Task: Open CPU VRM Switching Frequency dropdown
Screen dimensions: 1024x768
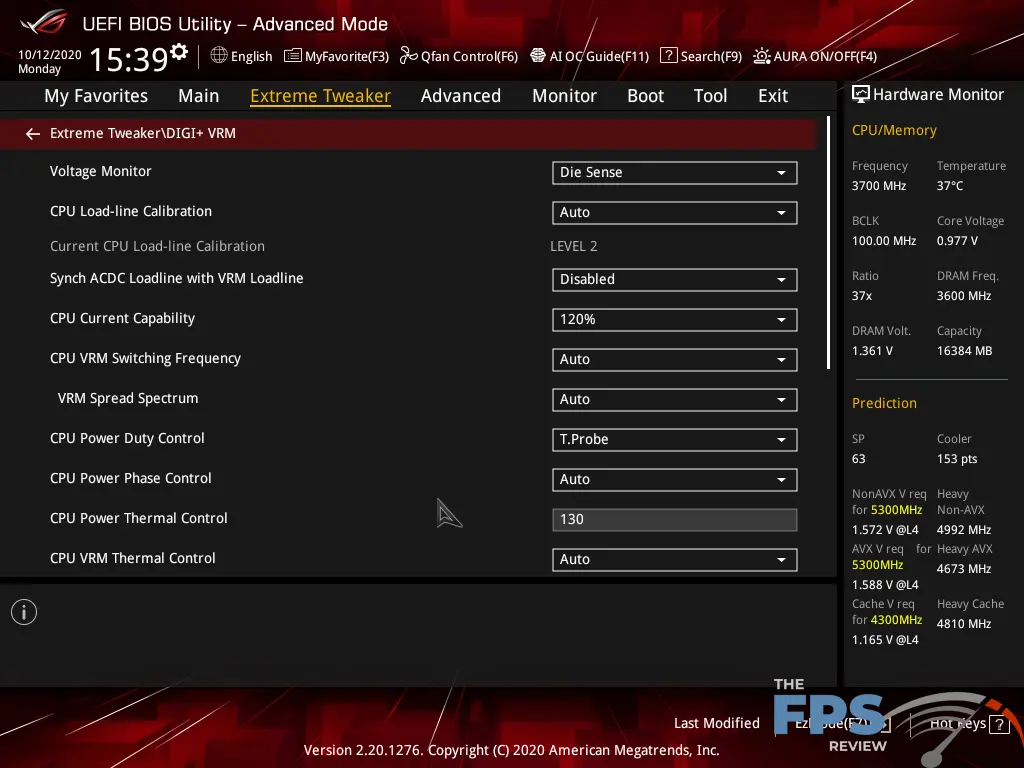Action: pos(675,359)
